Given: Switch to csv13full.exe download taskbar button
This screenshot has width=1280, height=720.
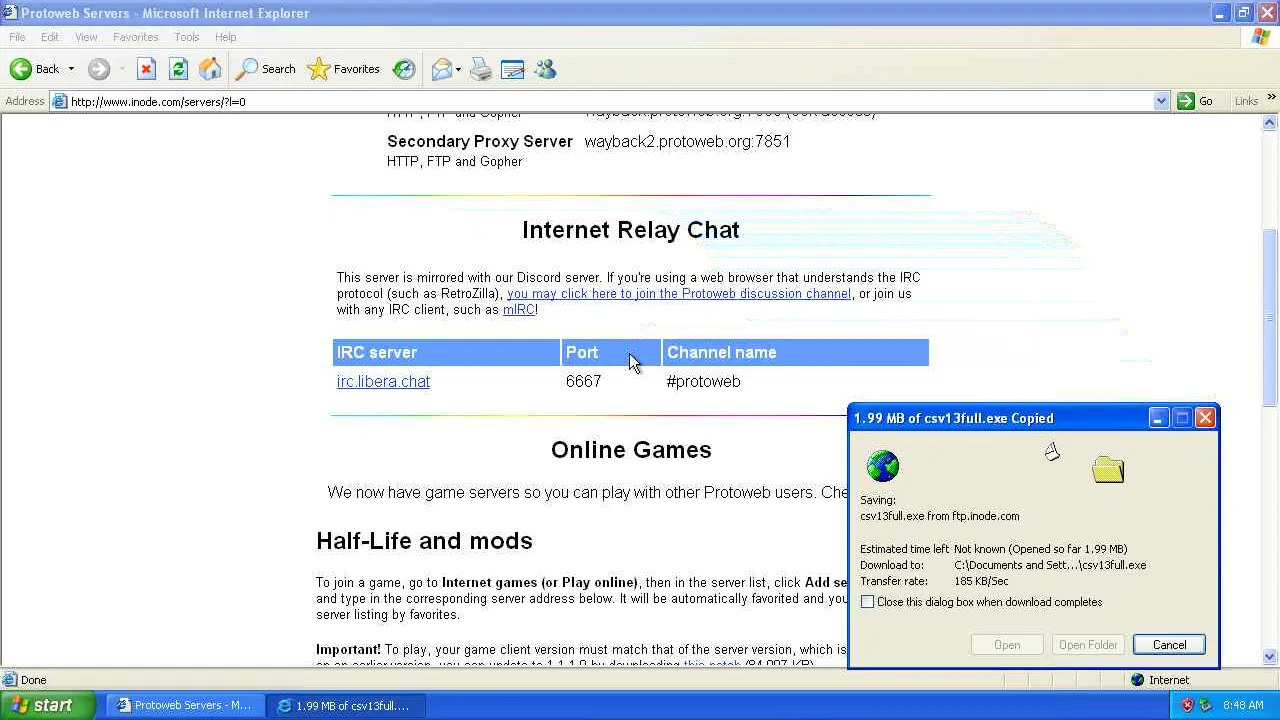Looking at the screenshot, I should pos(346,705).
